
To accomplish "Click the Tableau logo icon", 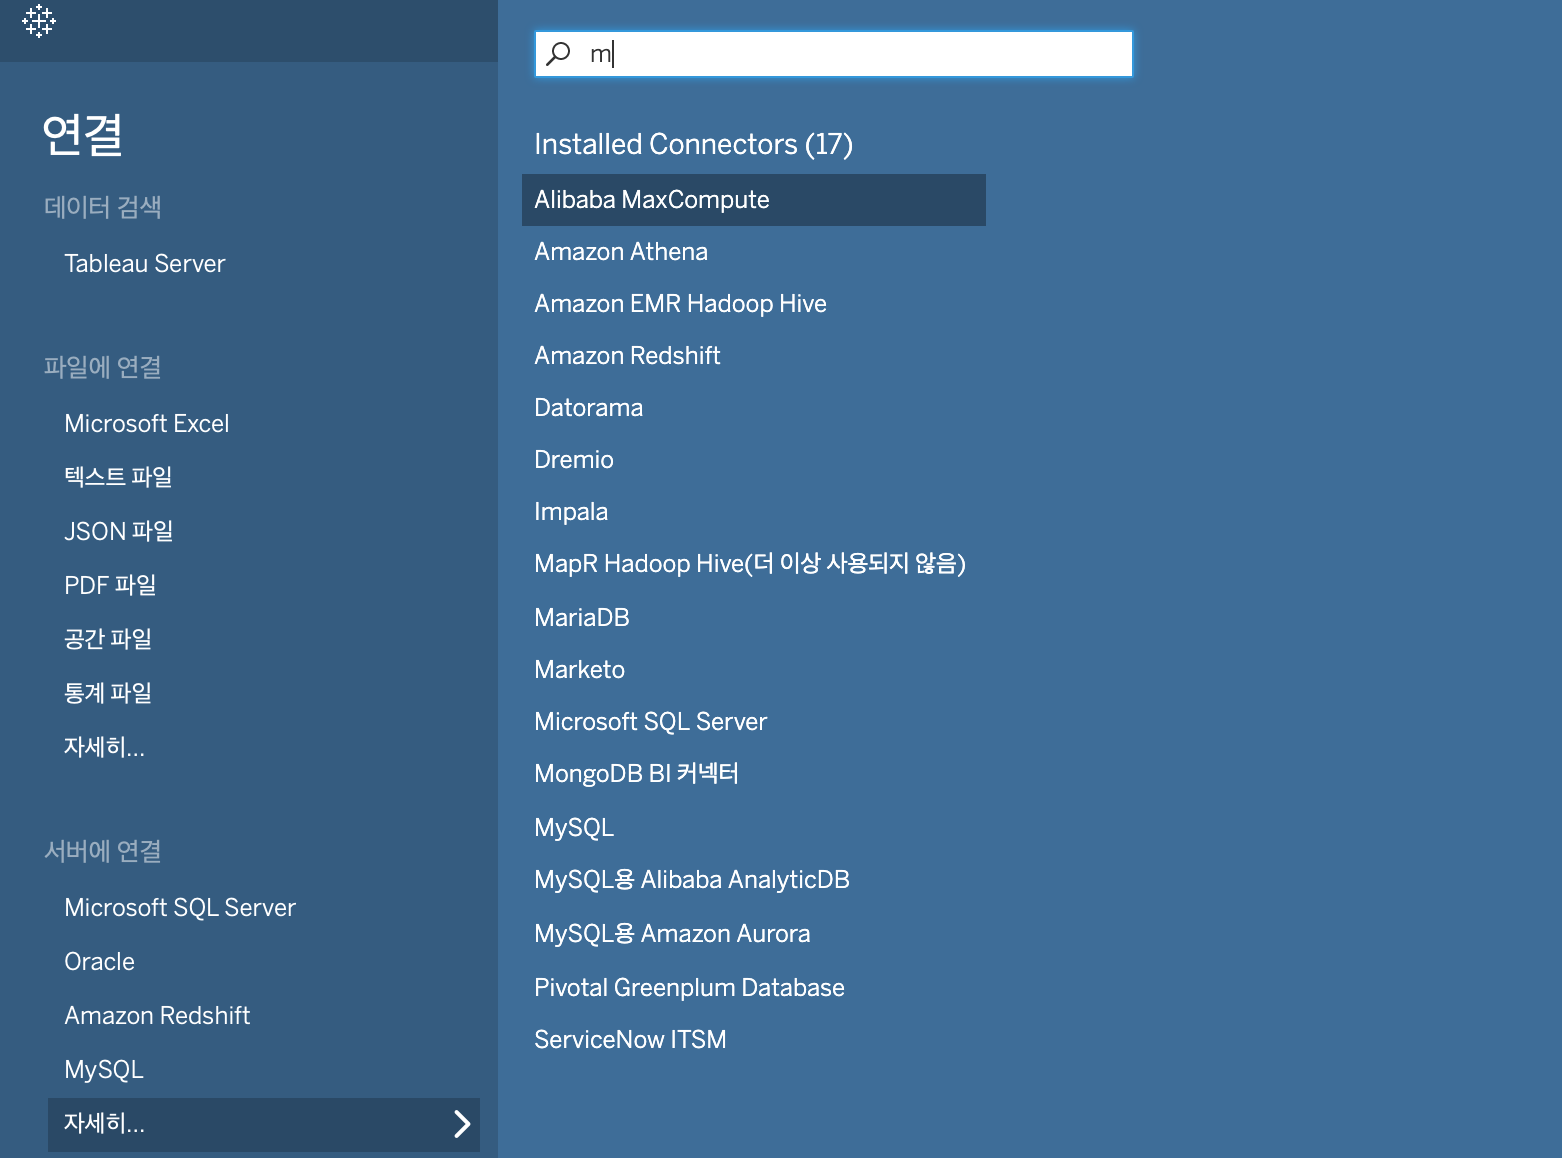I will 39,21.
